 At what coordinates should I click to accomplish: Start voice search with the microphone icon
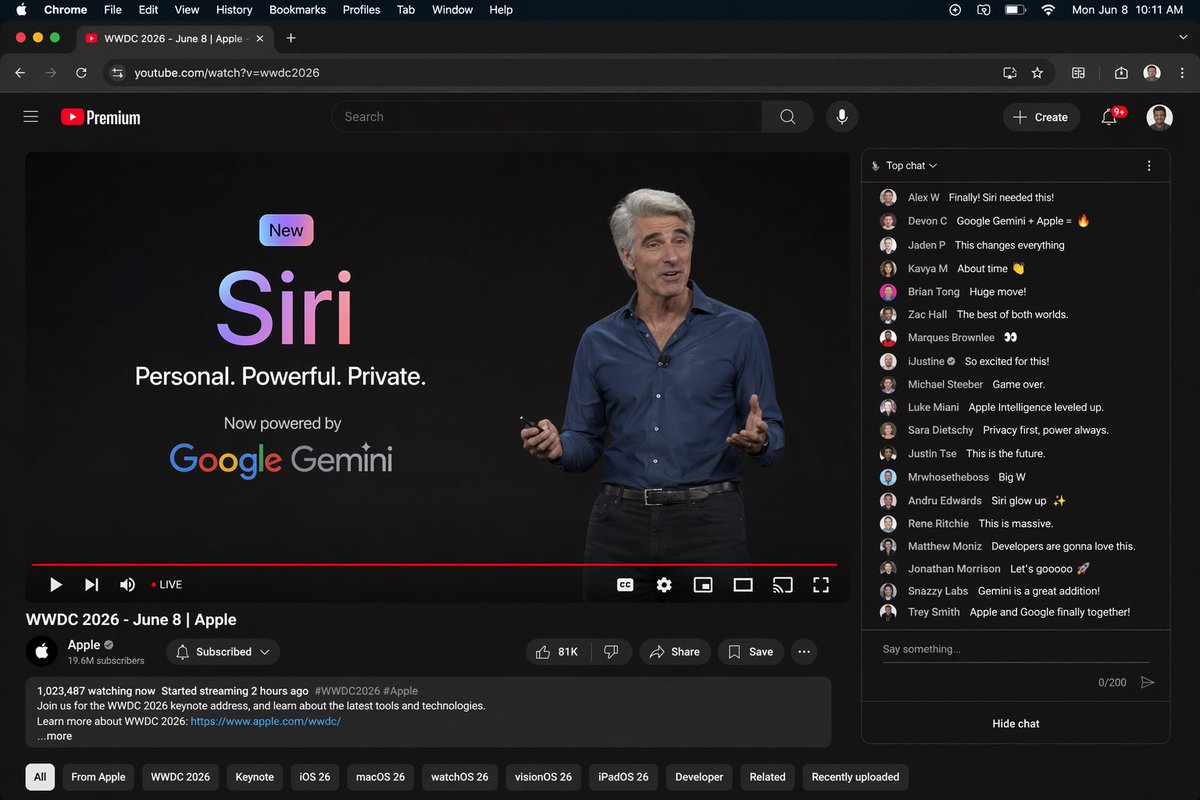[842, 117]
